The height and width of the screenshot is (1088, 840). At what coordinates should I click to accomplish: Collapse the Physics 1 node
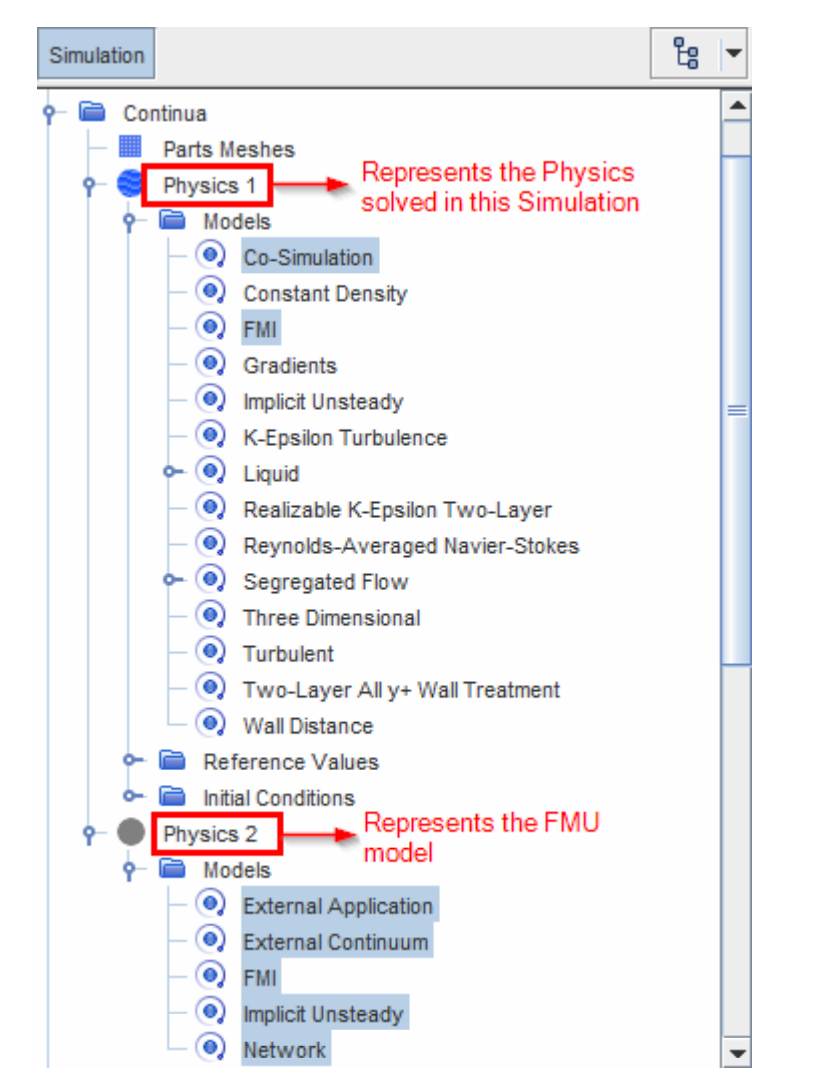[89, 185]
